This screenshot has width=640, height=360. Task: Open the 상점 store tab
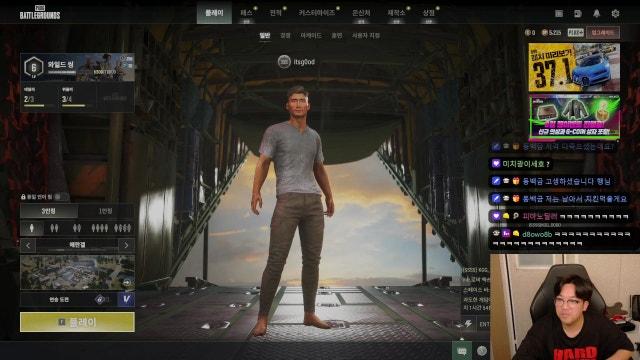[x=429, y=13]
